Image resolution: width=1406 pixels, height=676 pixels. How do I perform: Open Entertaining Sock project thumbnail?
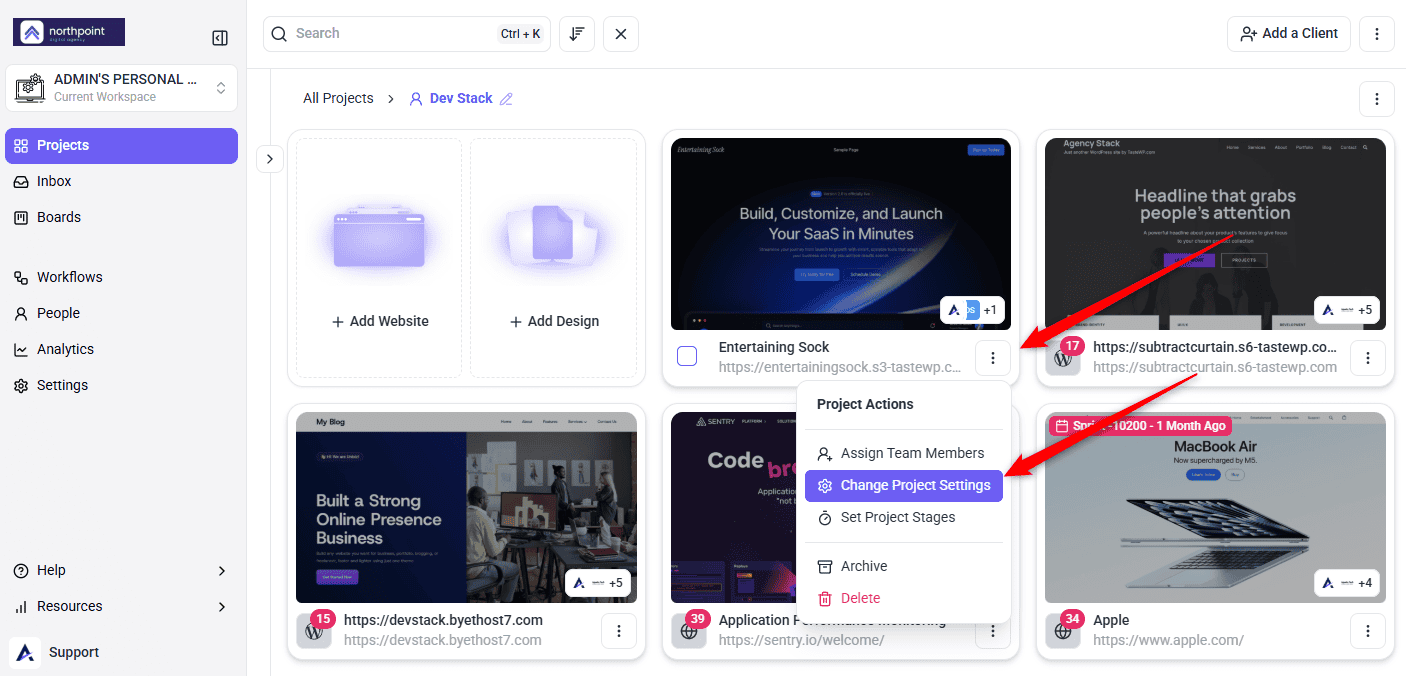(x=841, y=234)
